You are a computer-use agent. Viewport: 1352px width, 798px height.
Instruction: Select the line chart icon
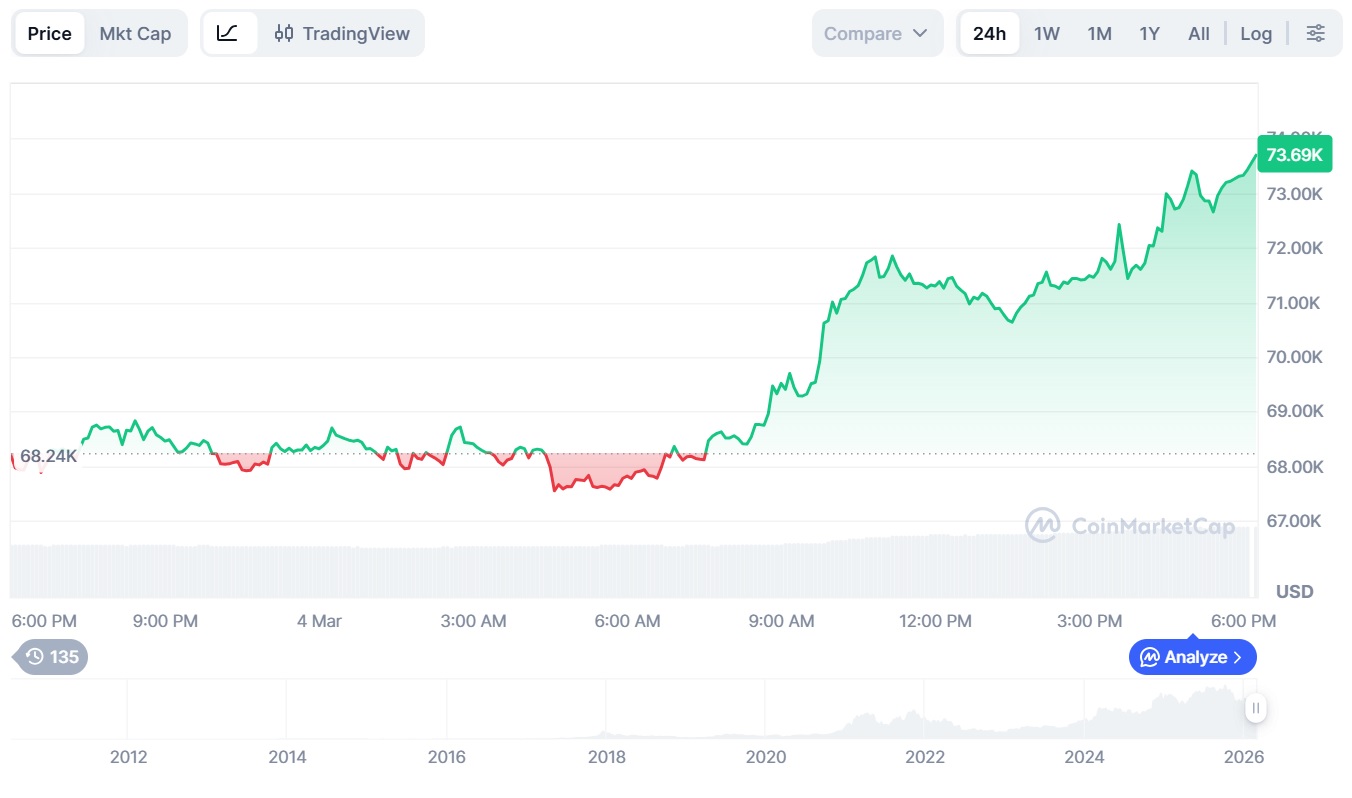(228, 33)
